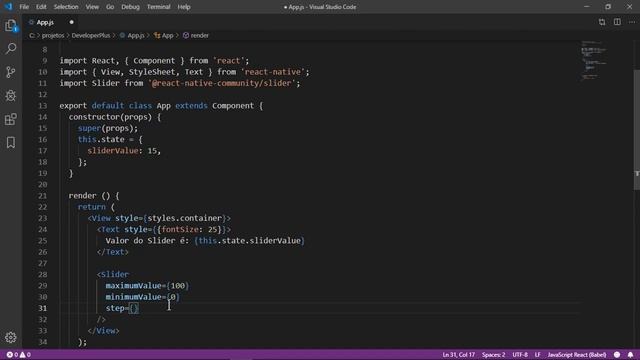Click the feedback smiley in the status bar
The image size is (640, 360).
(617, 355)
